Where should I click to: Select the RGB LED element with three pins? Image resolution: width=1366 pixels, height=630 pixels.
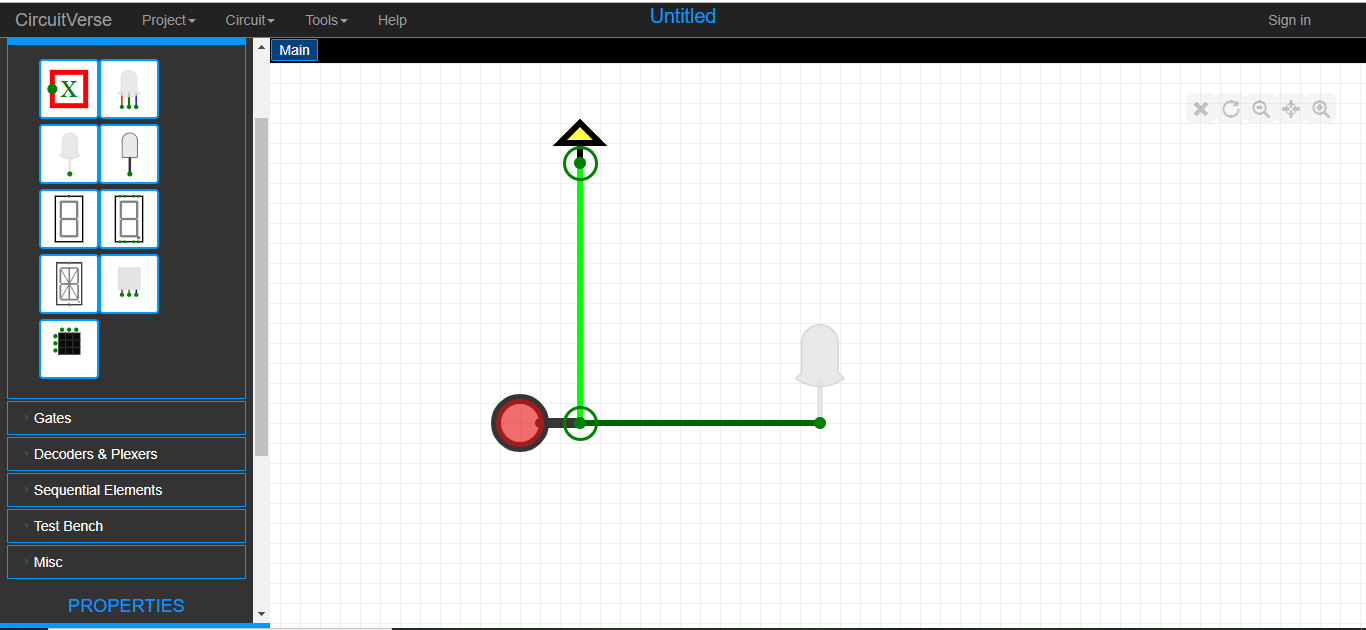click(129, 89)
